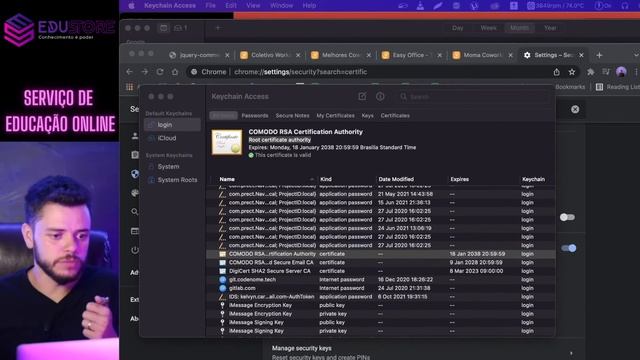Viewport: 640px width, 360px height.
Task: Open the My Certificates category tab
Action: (335, 116)
